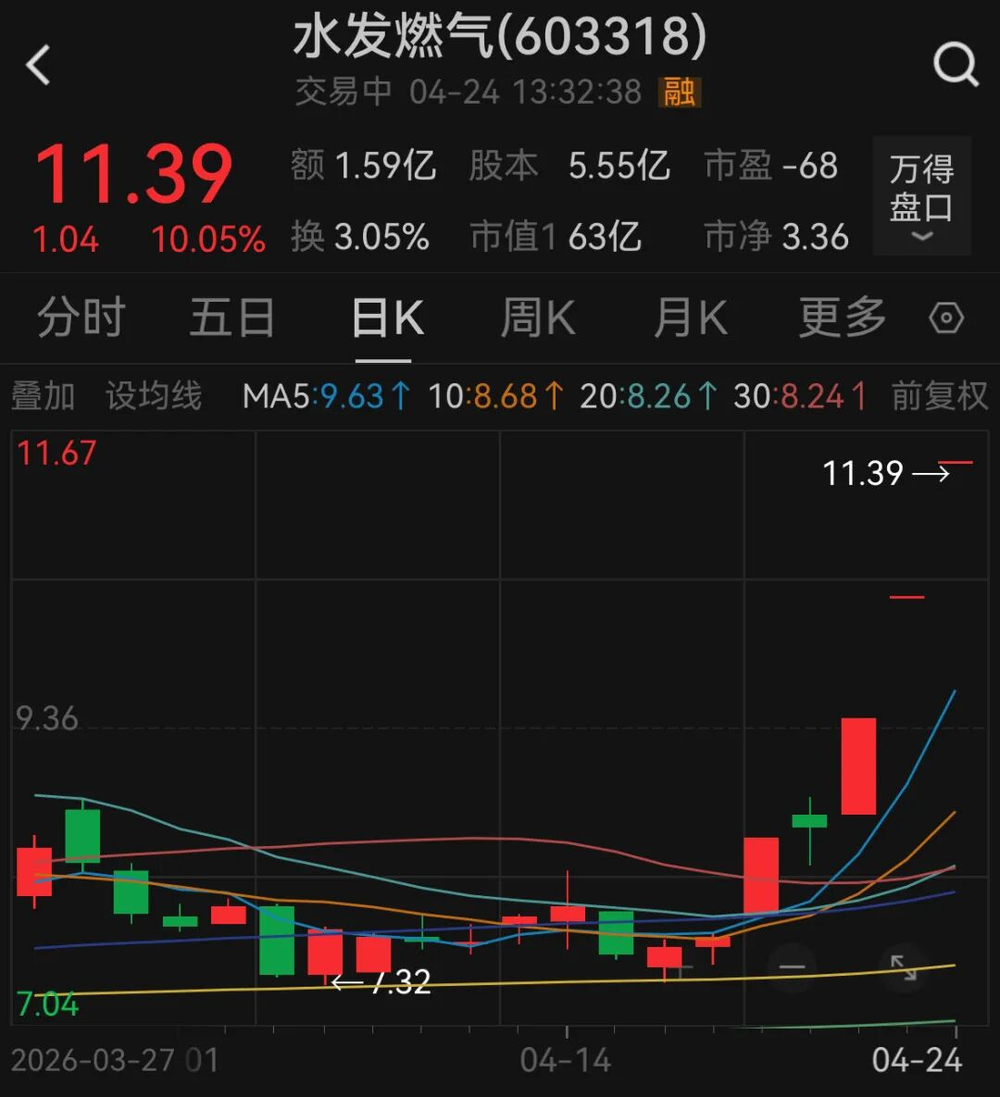The image size is (1000, 1097).
Task: Switch to the 周K tab
Action: [x=537, y=319]
